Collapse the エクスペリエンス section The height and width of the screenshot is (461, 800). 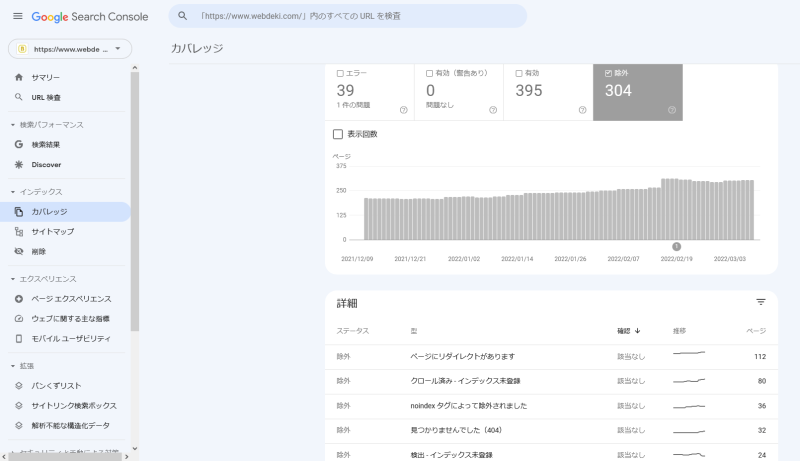tap(12, 279)
